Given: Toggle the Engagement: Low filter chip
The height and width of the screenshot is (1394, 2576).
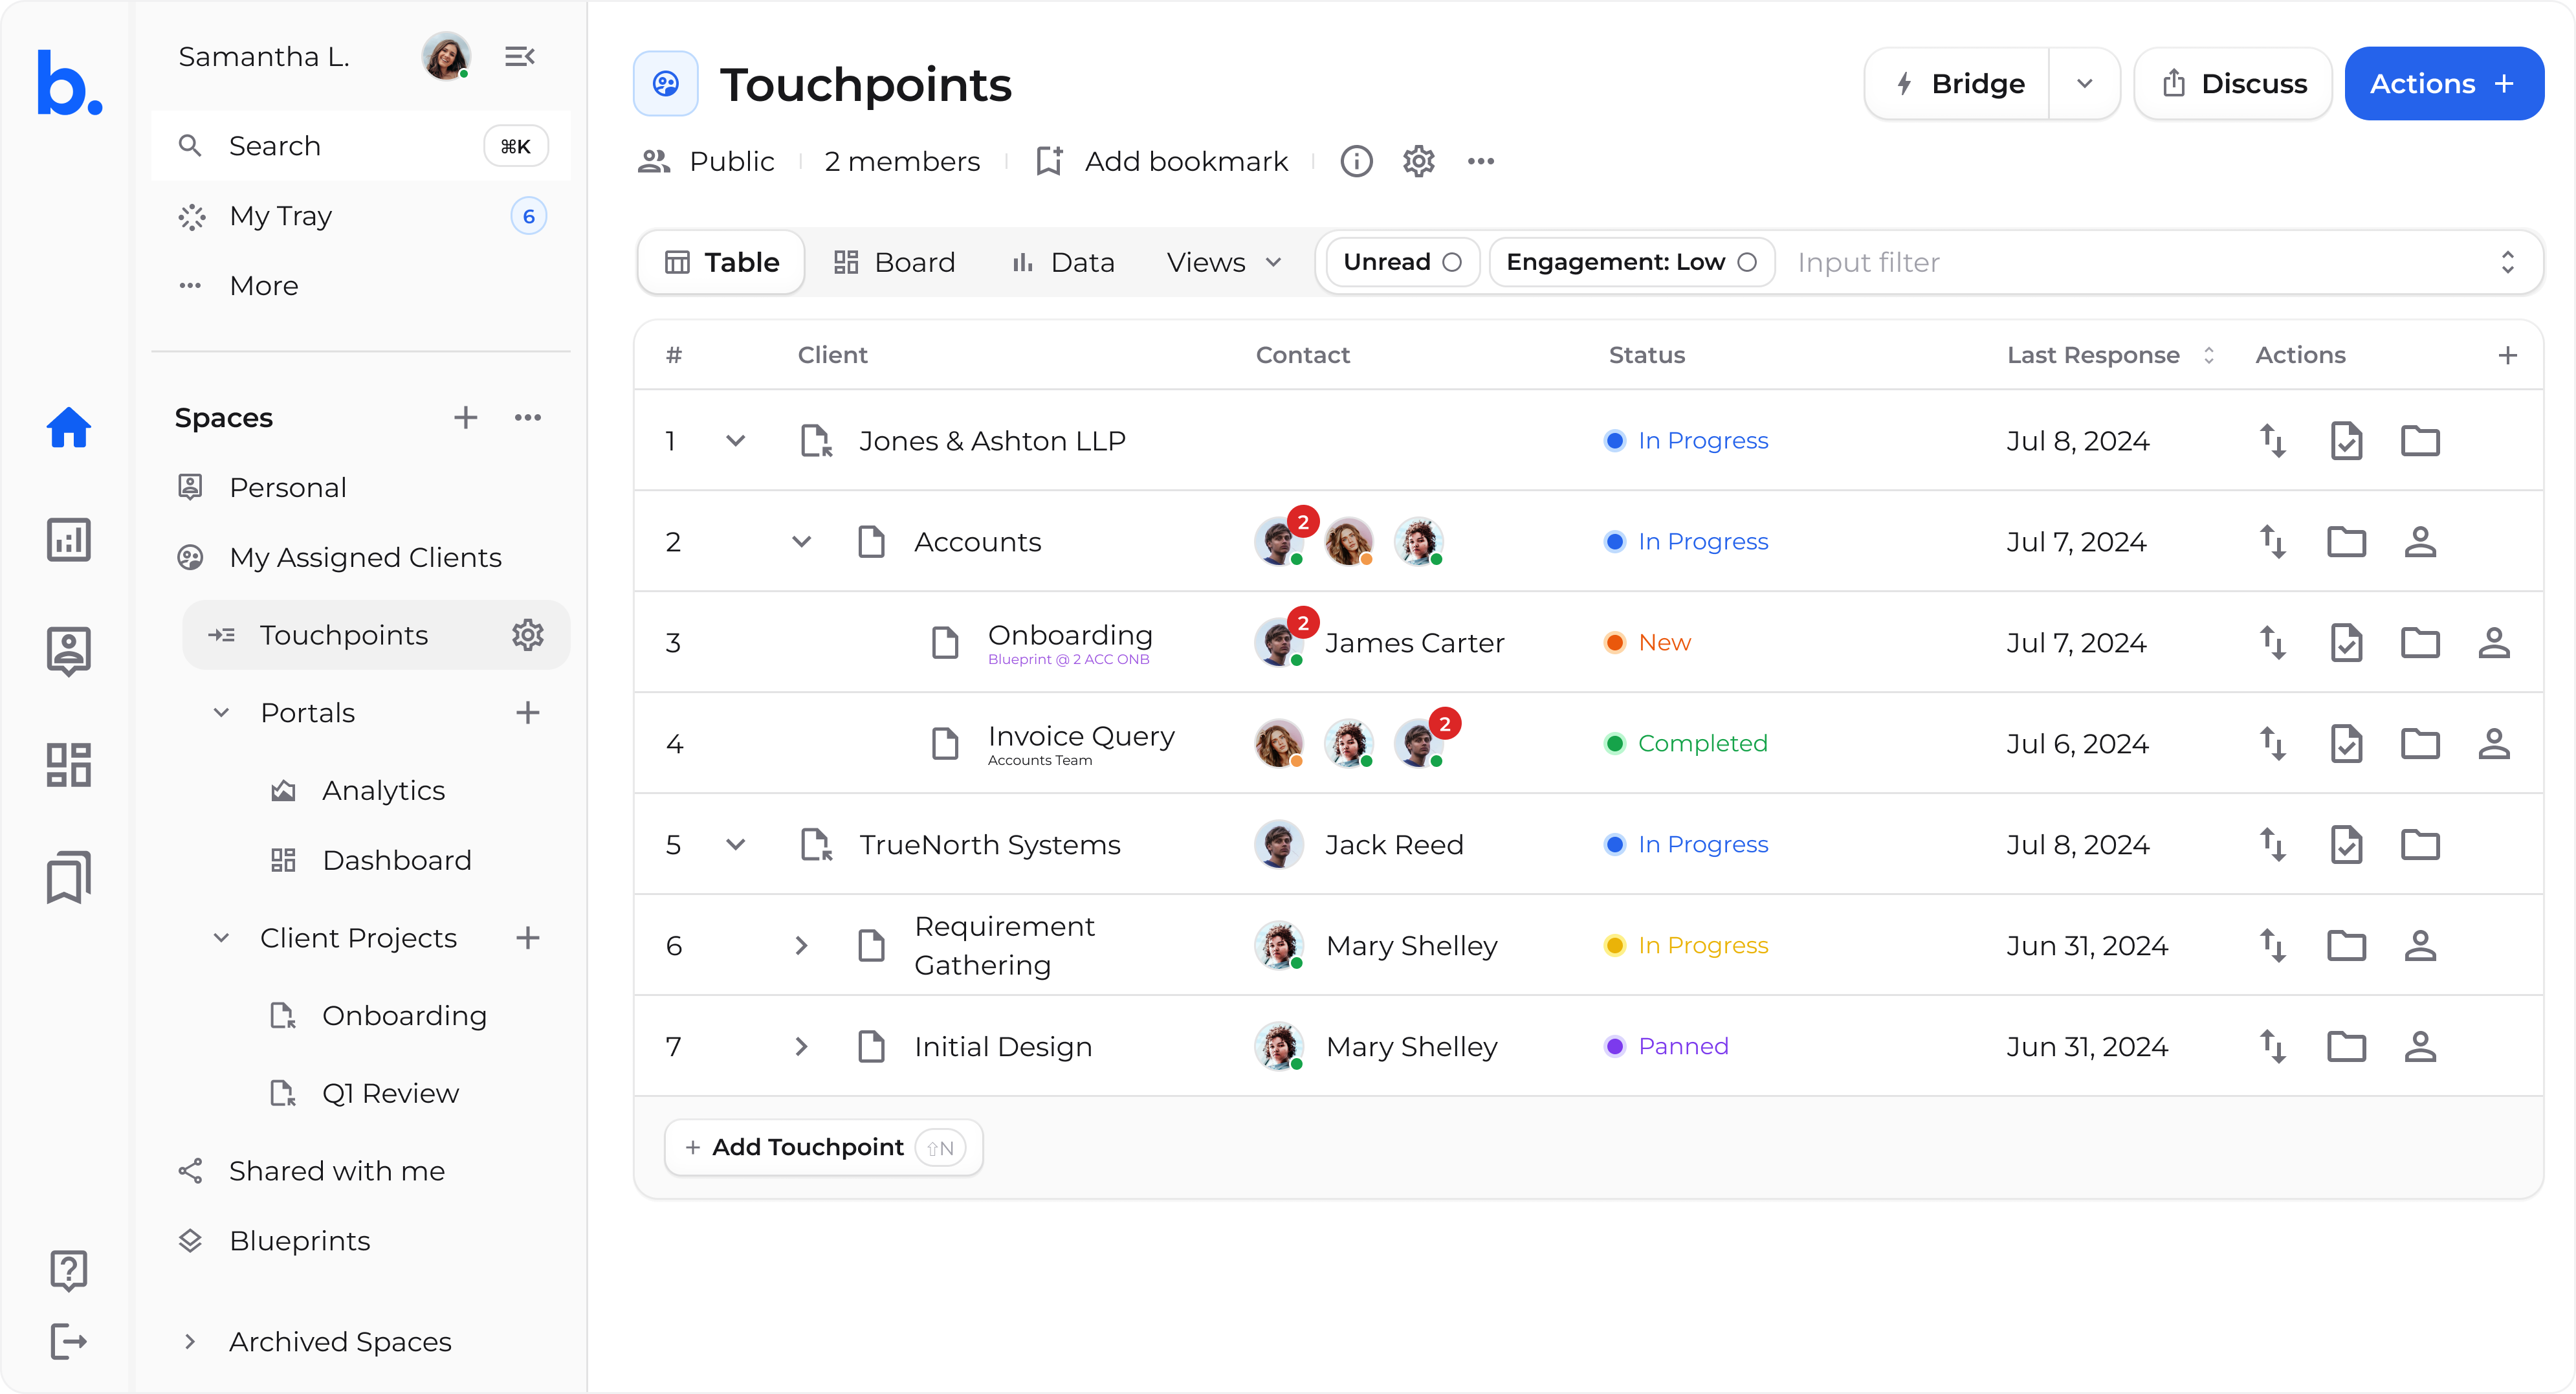Looking at the screenshot, I should [x=1630, y=262].
